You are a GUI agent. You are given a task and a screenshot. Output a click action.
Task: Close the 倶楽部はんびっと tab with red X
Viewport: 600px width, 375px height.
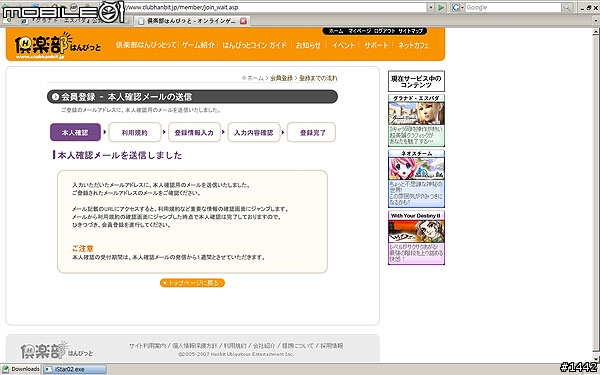pyautogui.click(x=243, y=21)
